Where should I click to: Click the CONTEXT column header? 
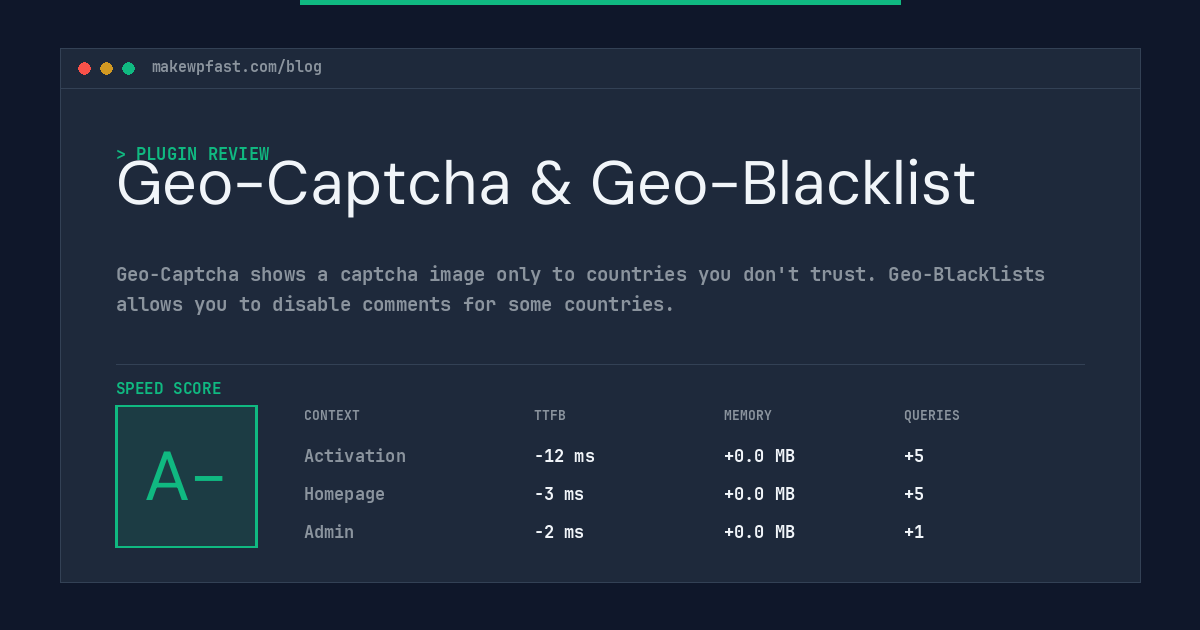click(x=332, y=416)
